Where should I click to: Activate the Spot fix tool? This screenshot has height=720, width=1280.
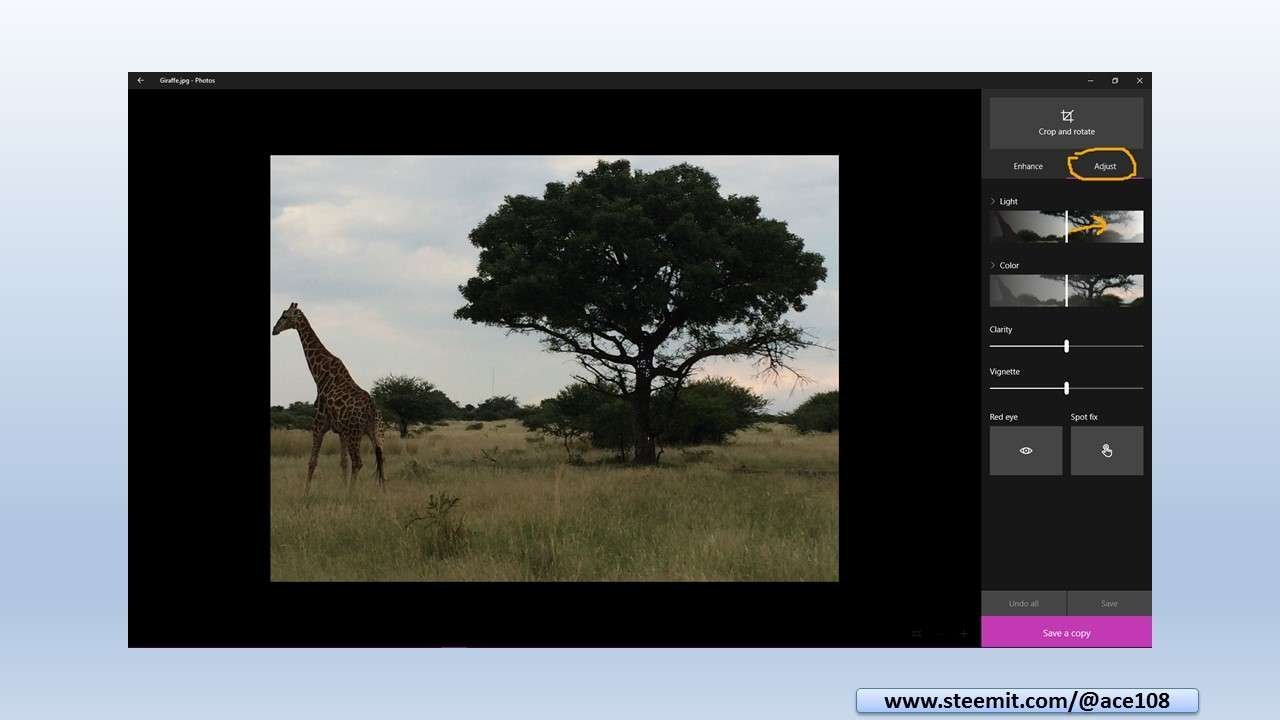pos(1107,451)
